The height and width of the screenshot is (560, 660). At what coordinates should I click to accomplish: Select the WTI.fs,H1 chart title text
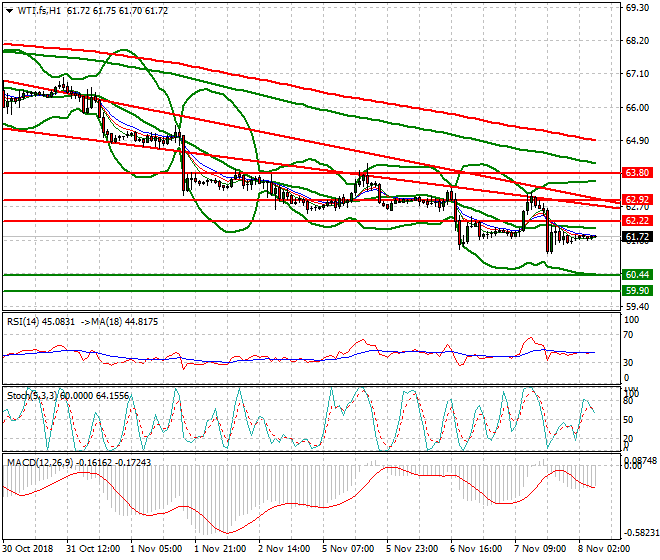(x=40, y=11)
